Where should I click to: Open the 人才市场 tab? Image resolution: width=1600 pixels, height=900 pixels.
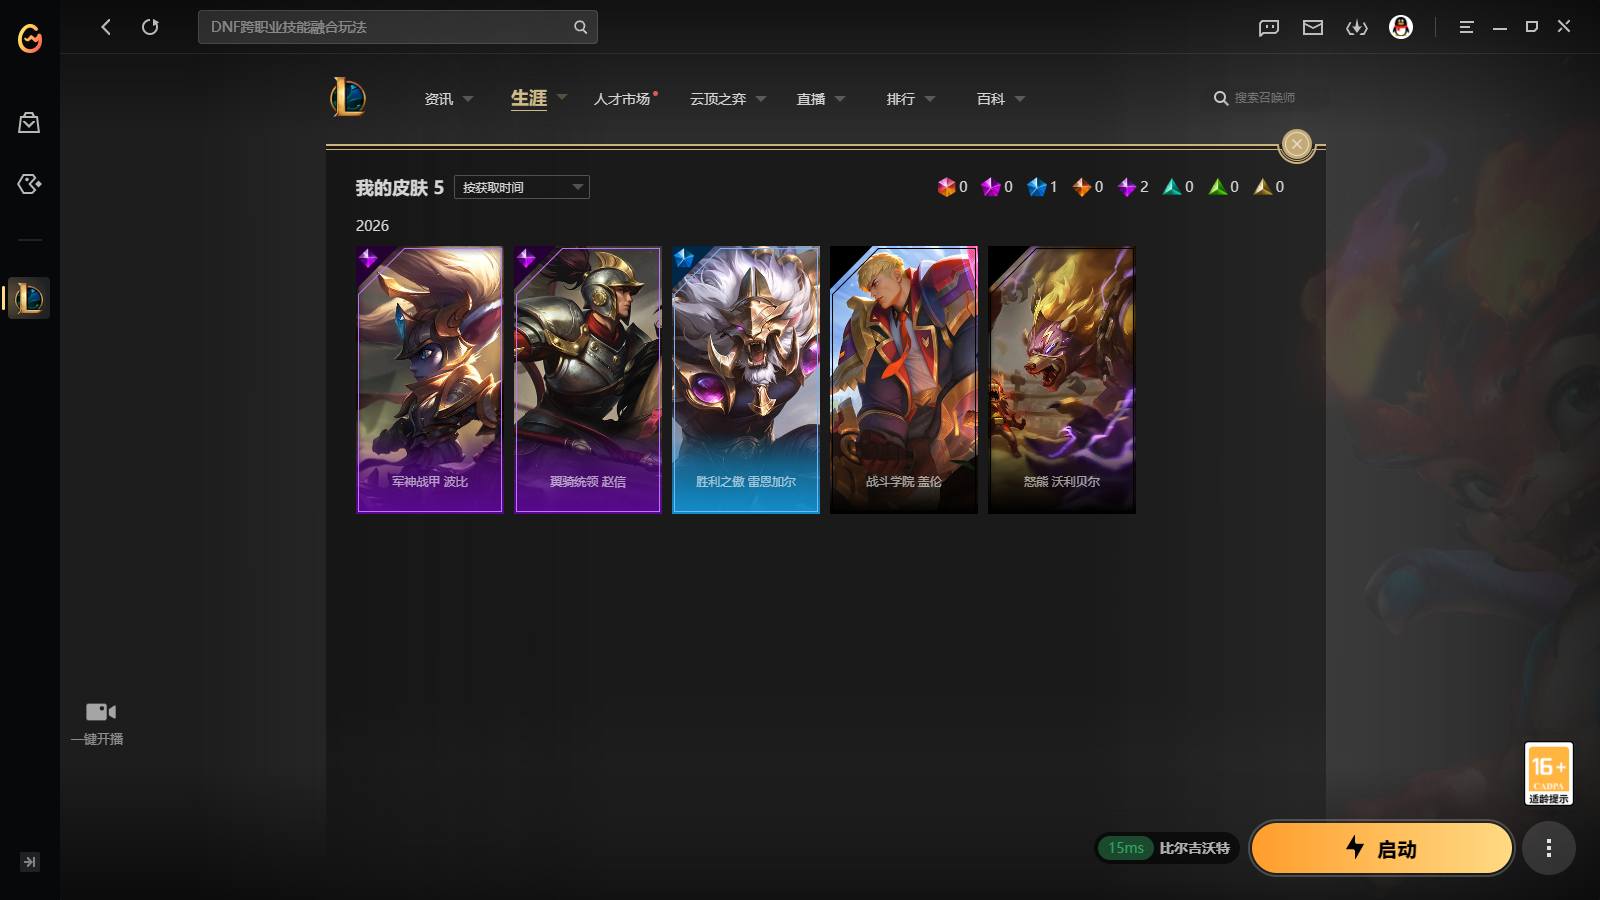[x=622, y=99]
